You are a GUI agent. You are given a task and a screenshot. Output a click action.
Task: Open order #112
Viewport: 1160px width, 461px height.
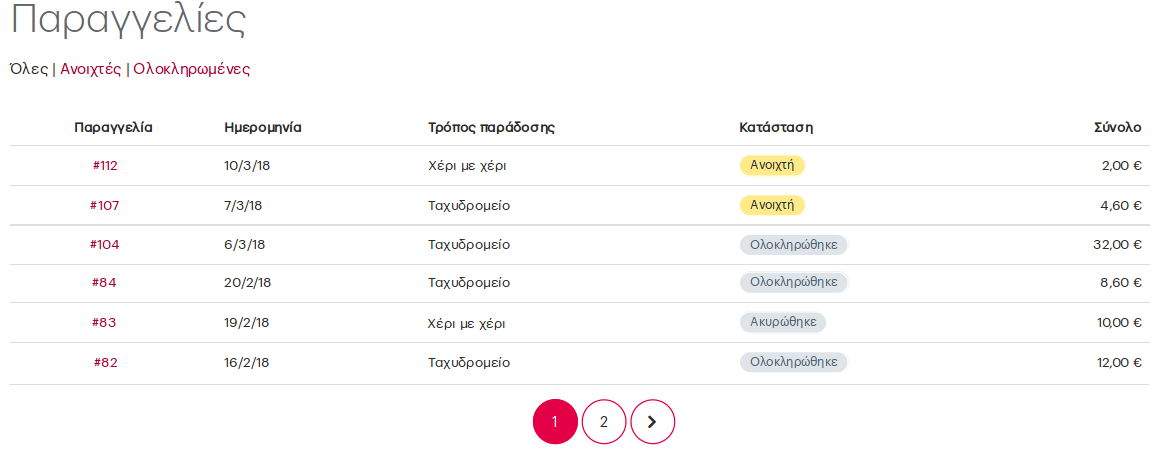pyautogui.click(x=105, y=166)
